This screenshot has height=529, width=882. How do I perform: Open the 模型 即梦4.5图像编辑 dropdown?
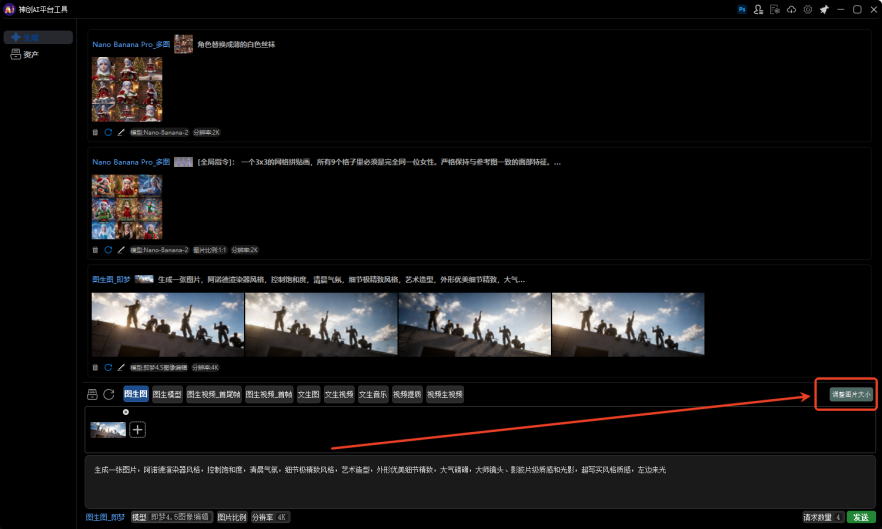[171, 518]
